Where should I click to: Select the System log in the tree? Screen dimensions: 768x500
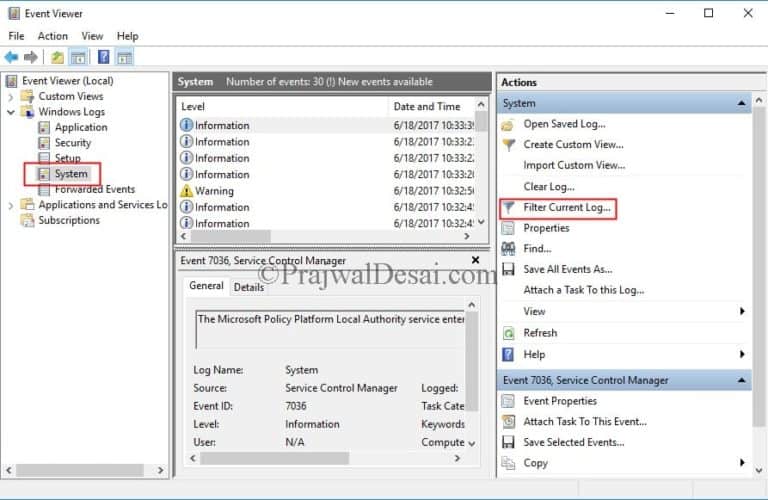(71, 174)
